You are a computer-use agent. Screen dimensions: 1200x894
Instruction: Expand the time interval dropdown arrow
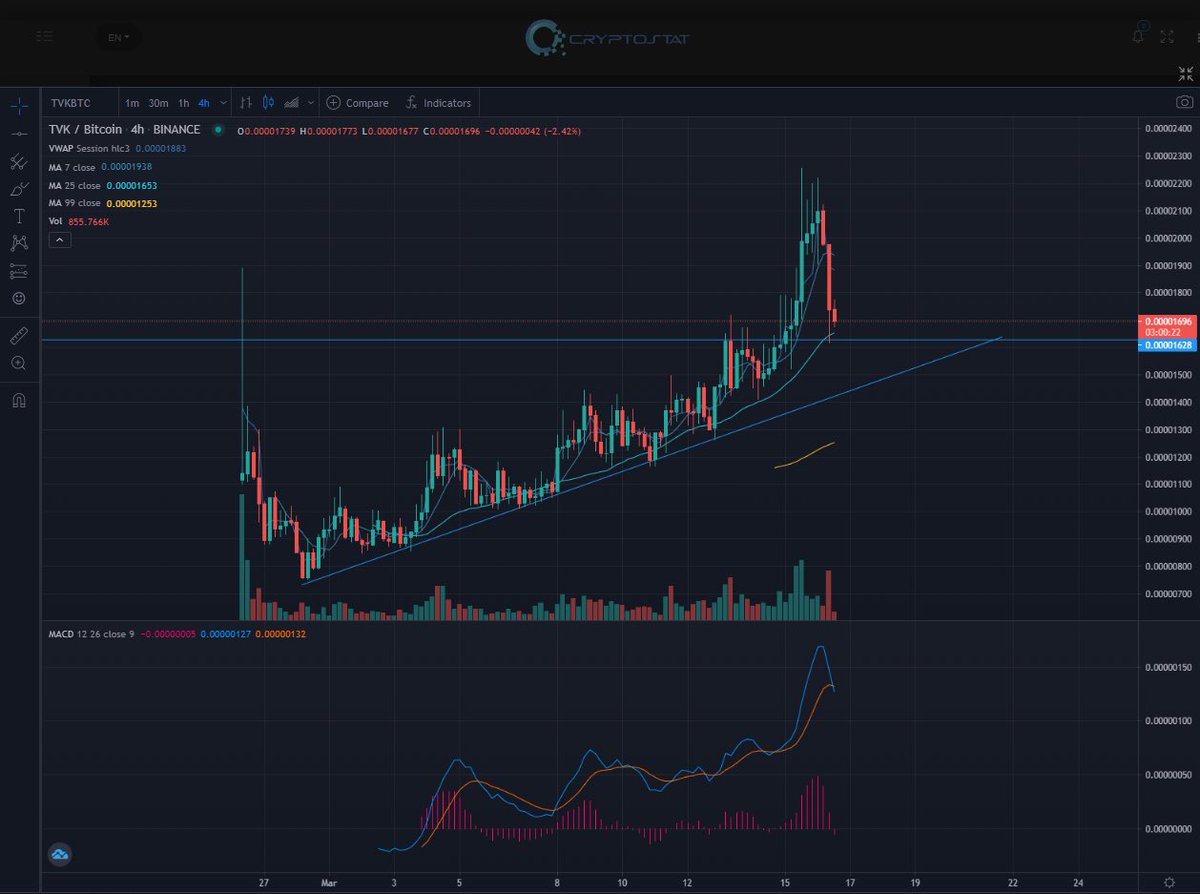click(x=222, y=102)
